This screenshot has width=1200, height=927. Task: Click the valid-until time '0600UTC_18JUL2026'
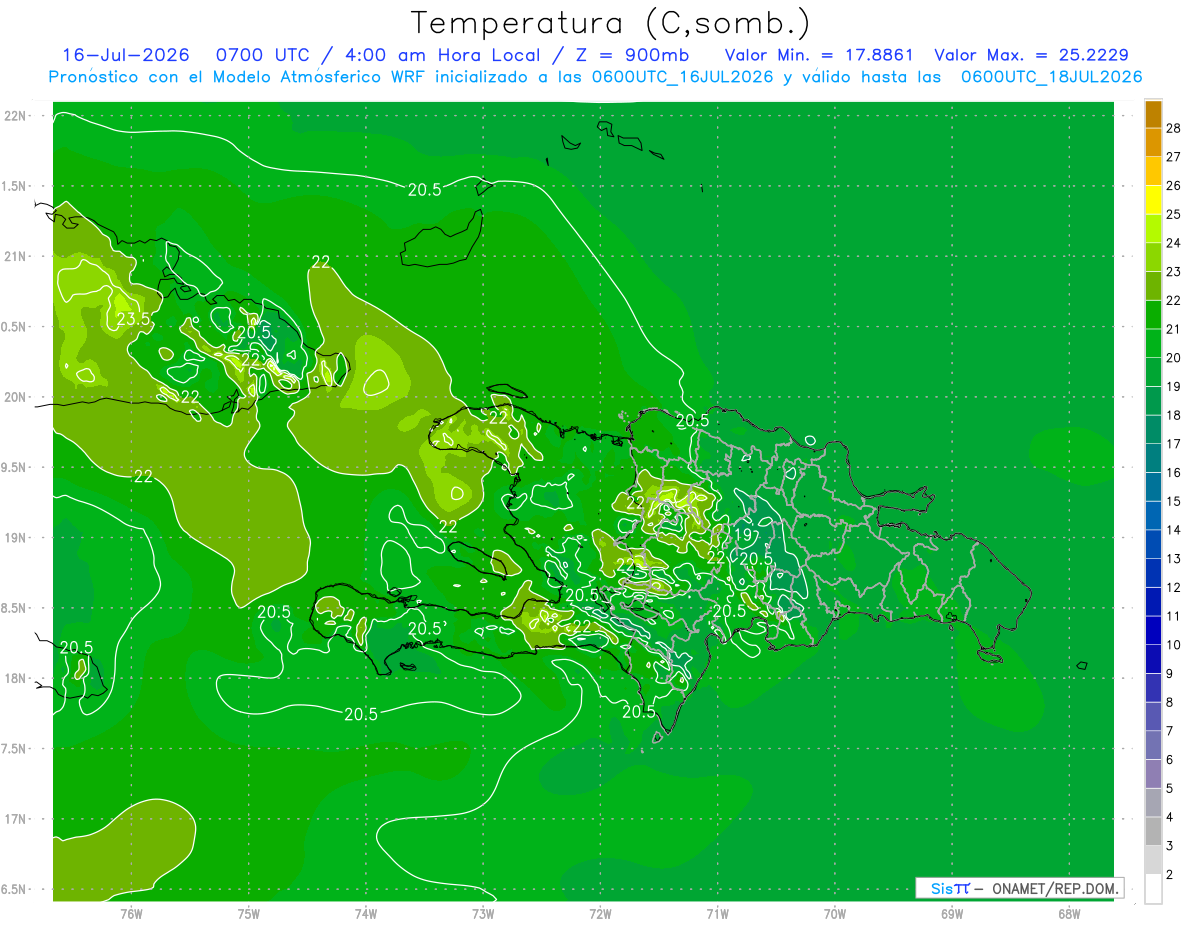(1051, 77)
